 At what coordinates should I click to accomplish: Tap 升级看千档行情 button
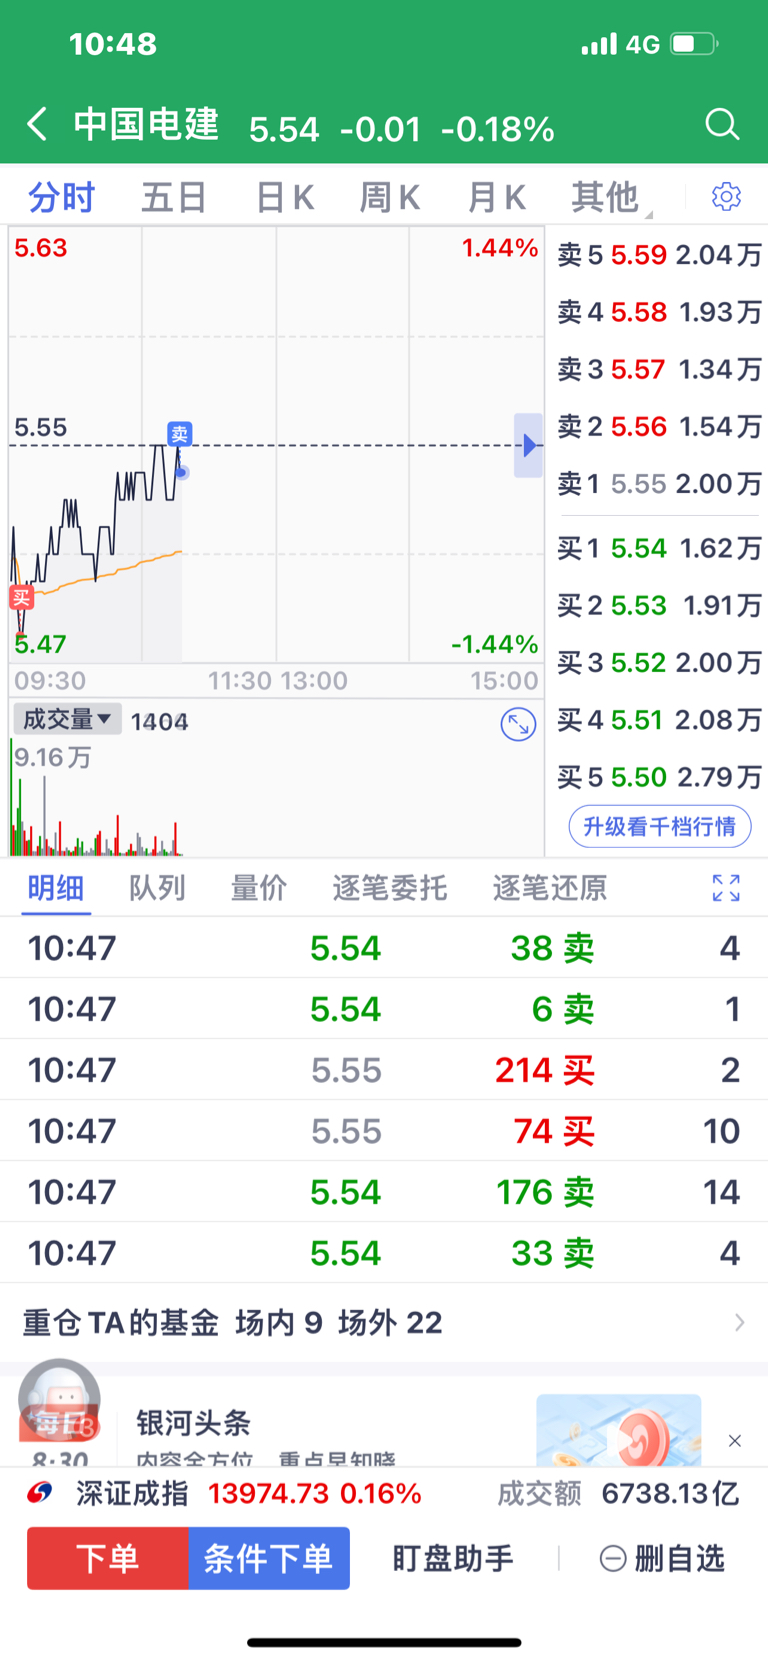coord(660,826)
